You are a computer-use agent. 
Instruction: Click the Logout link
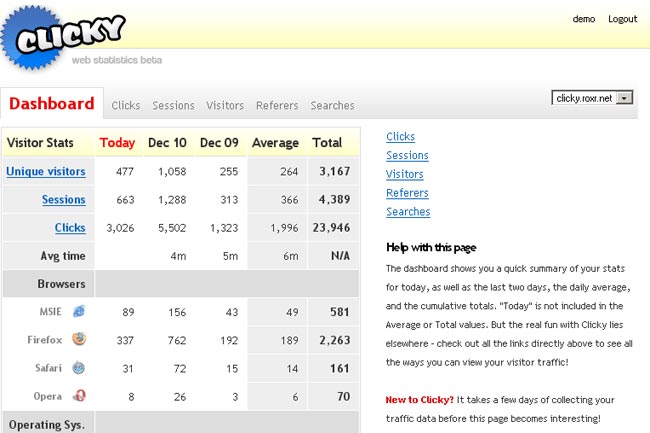tap(622, 20)
